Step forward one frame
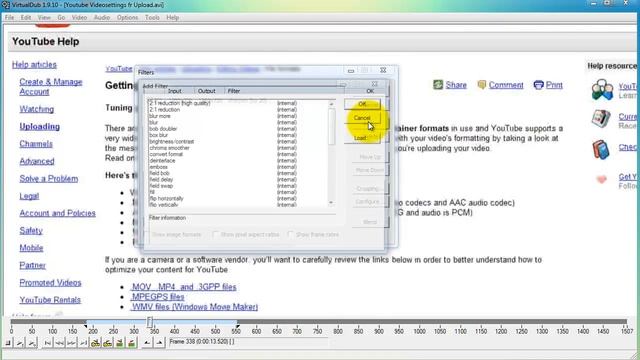Viewport: 640px width, 360px height. 71,343
